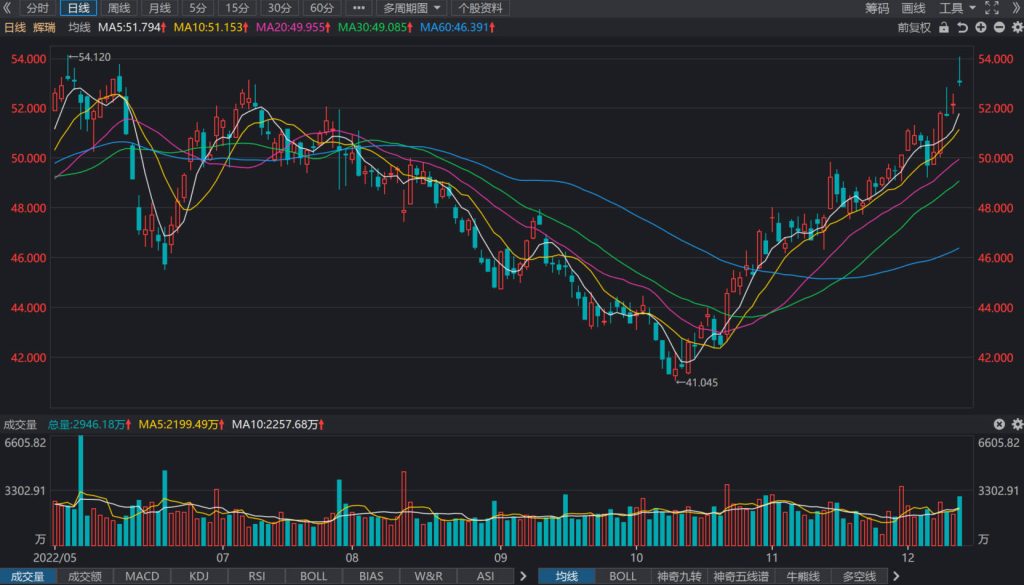1024x585 pixels.
Task: Zoom in the chart with the plus icon
Action: coord(980,27)
